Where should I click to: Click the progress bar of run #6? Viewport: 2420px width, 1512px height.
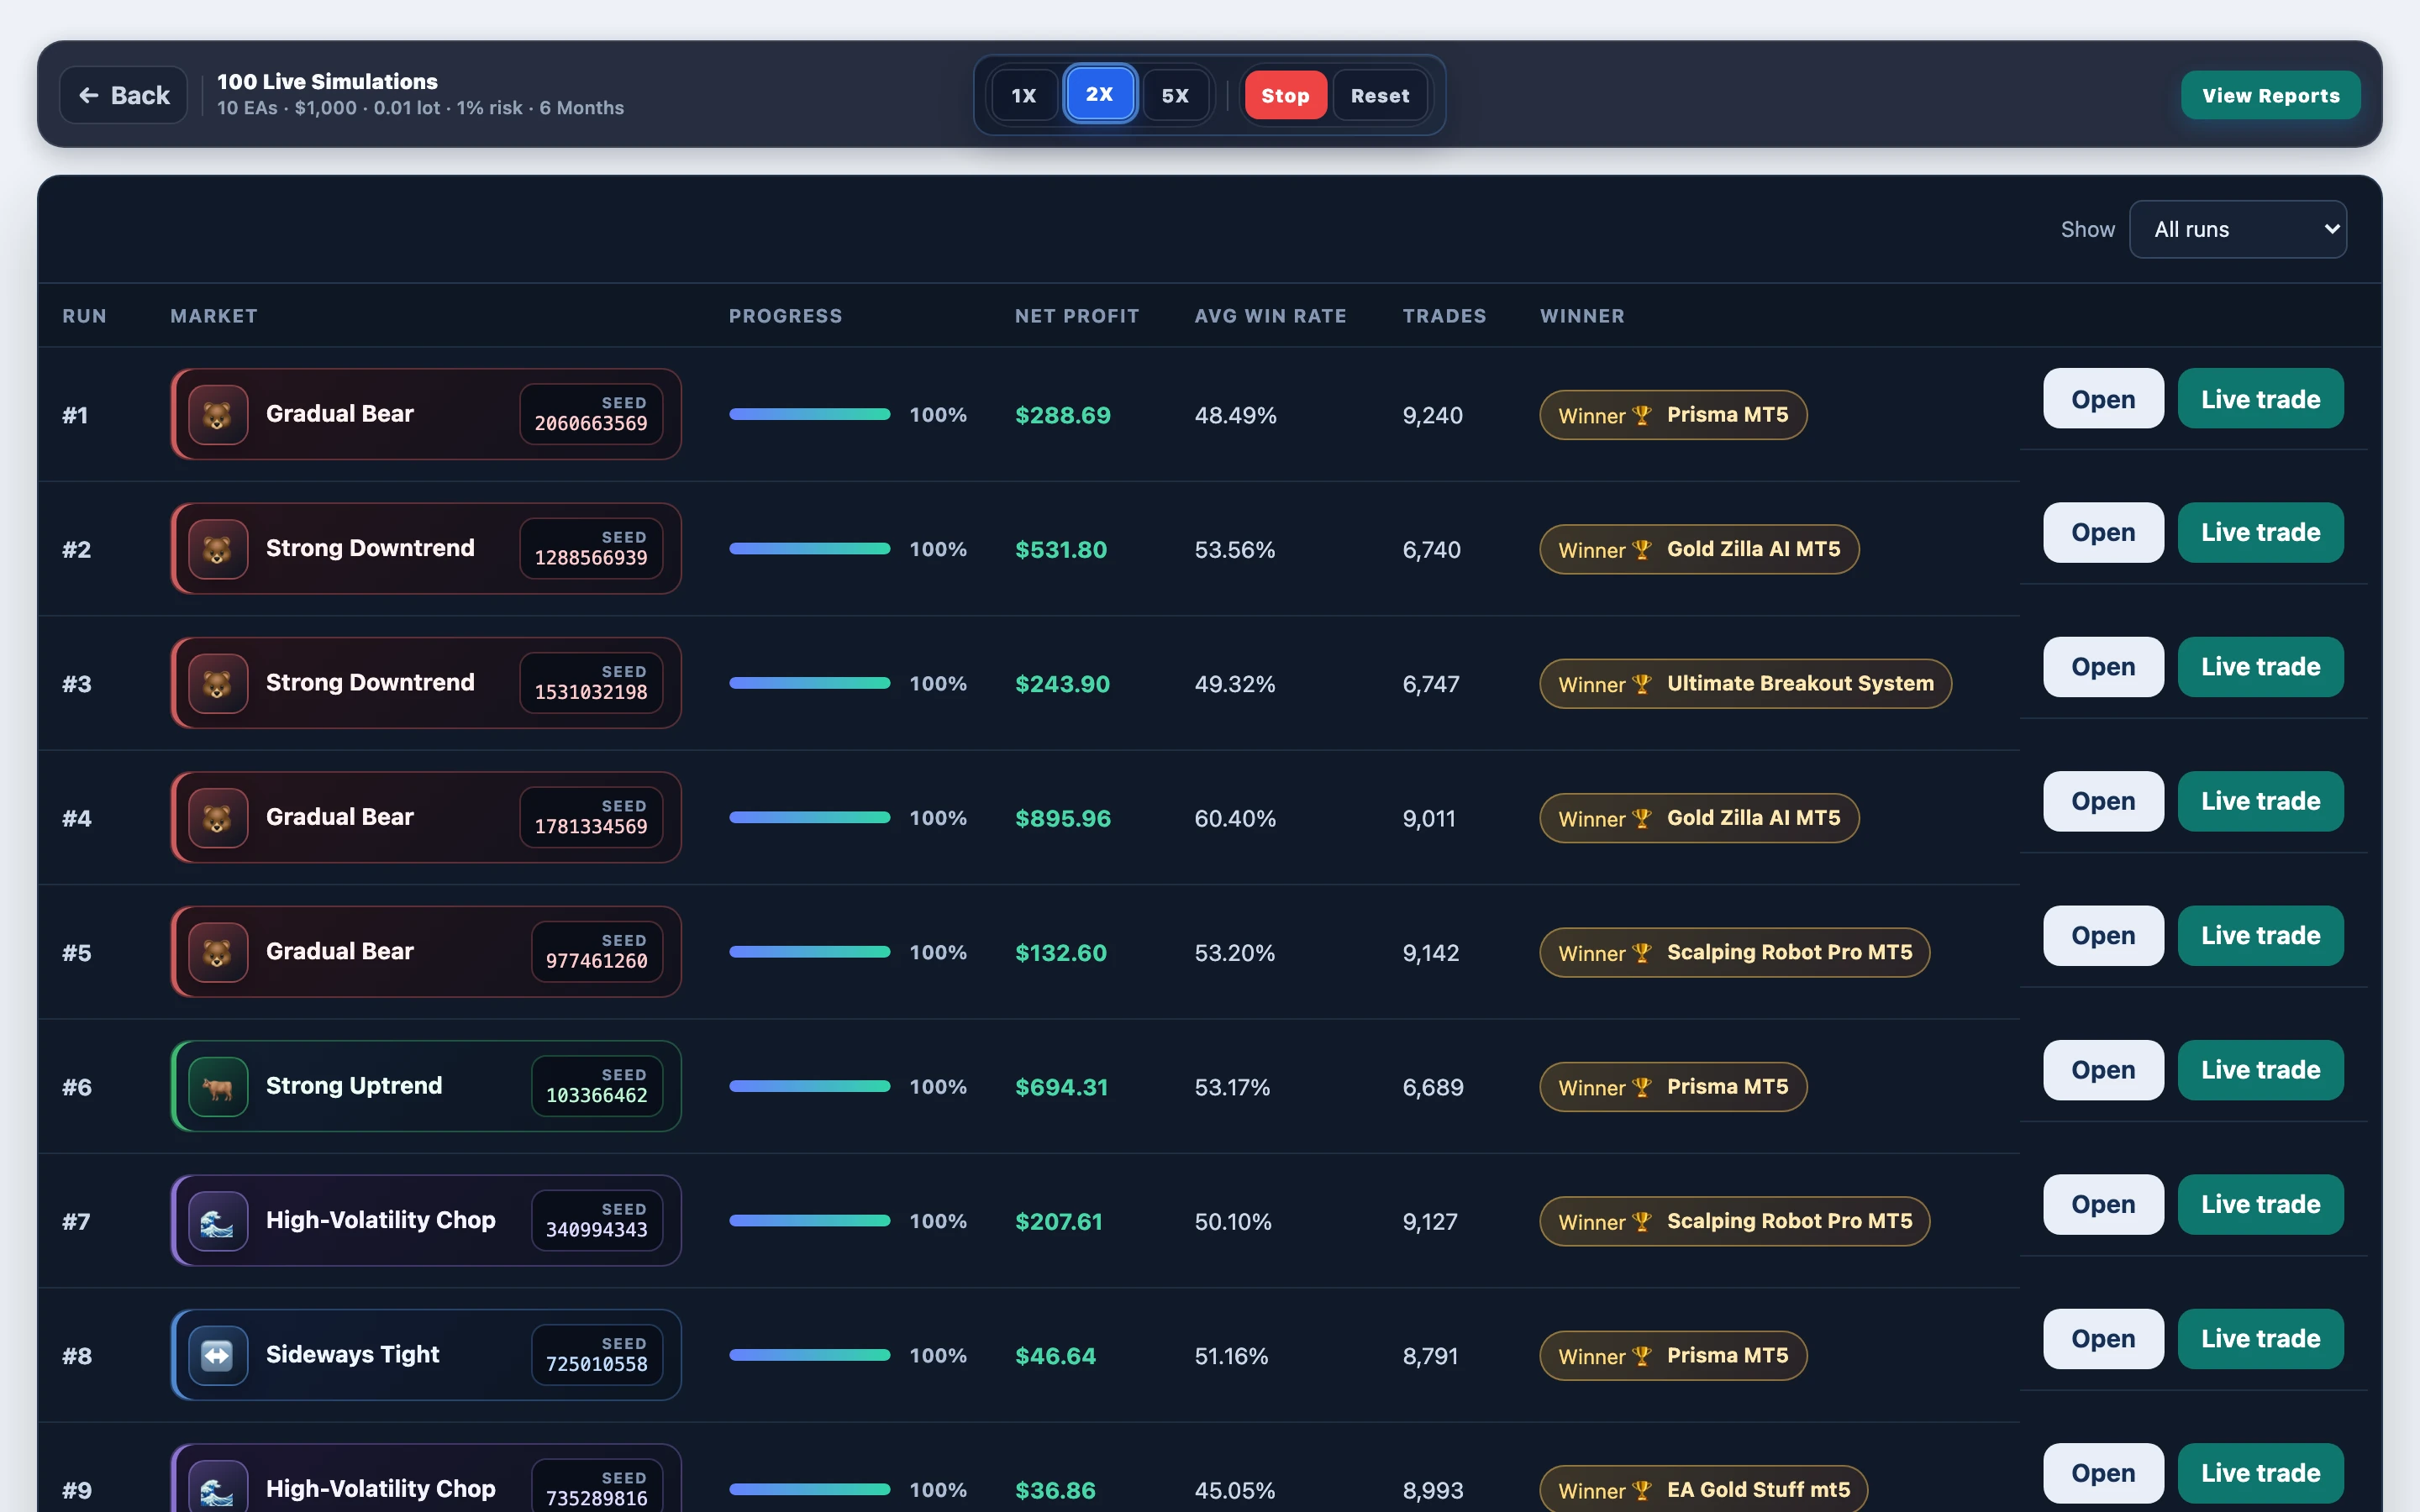(x=809, y=1086)
